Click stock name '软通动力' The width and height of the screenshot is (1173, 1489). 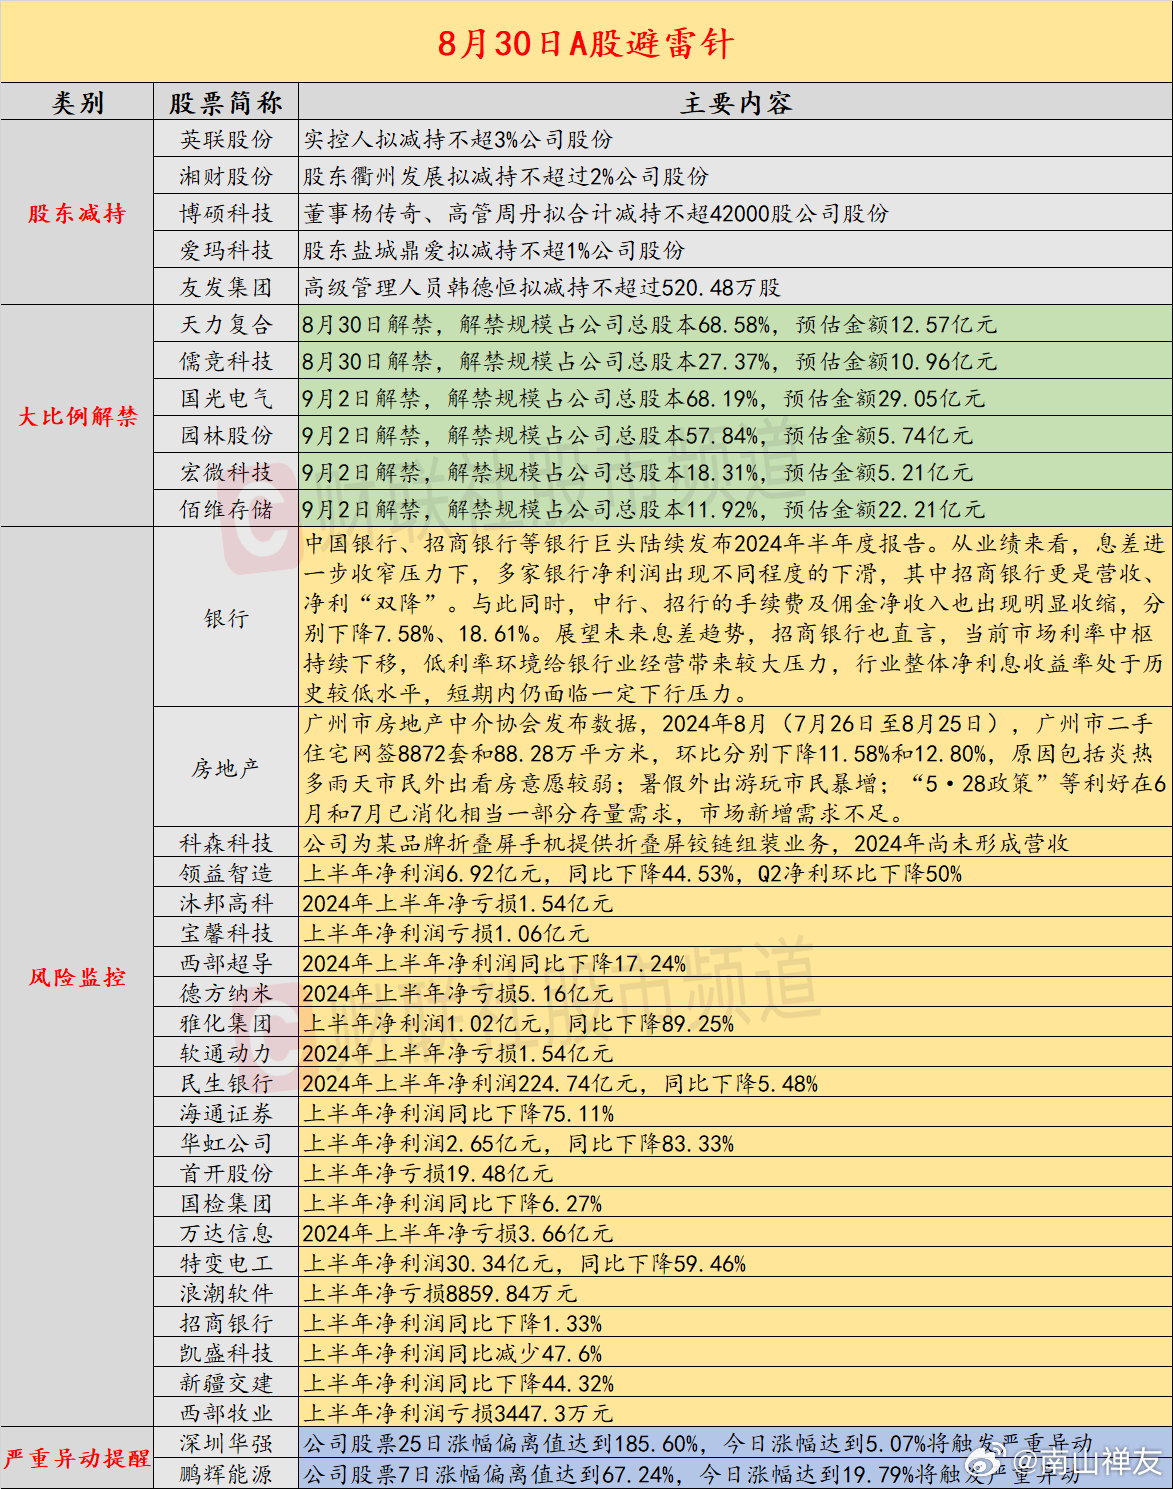pyautogui.click(x=226, y=1053)
